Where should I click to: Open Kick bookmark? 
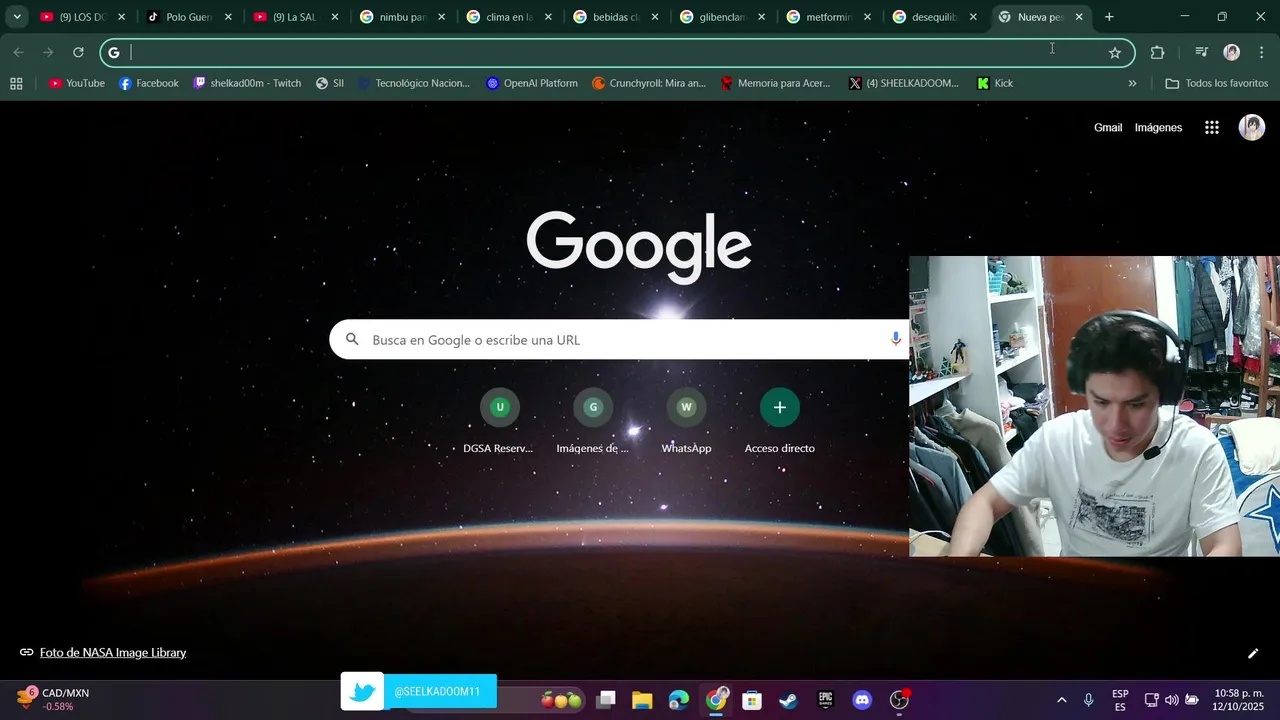(995, 83)
